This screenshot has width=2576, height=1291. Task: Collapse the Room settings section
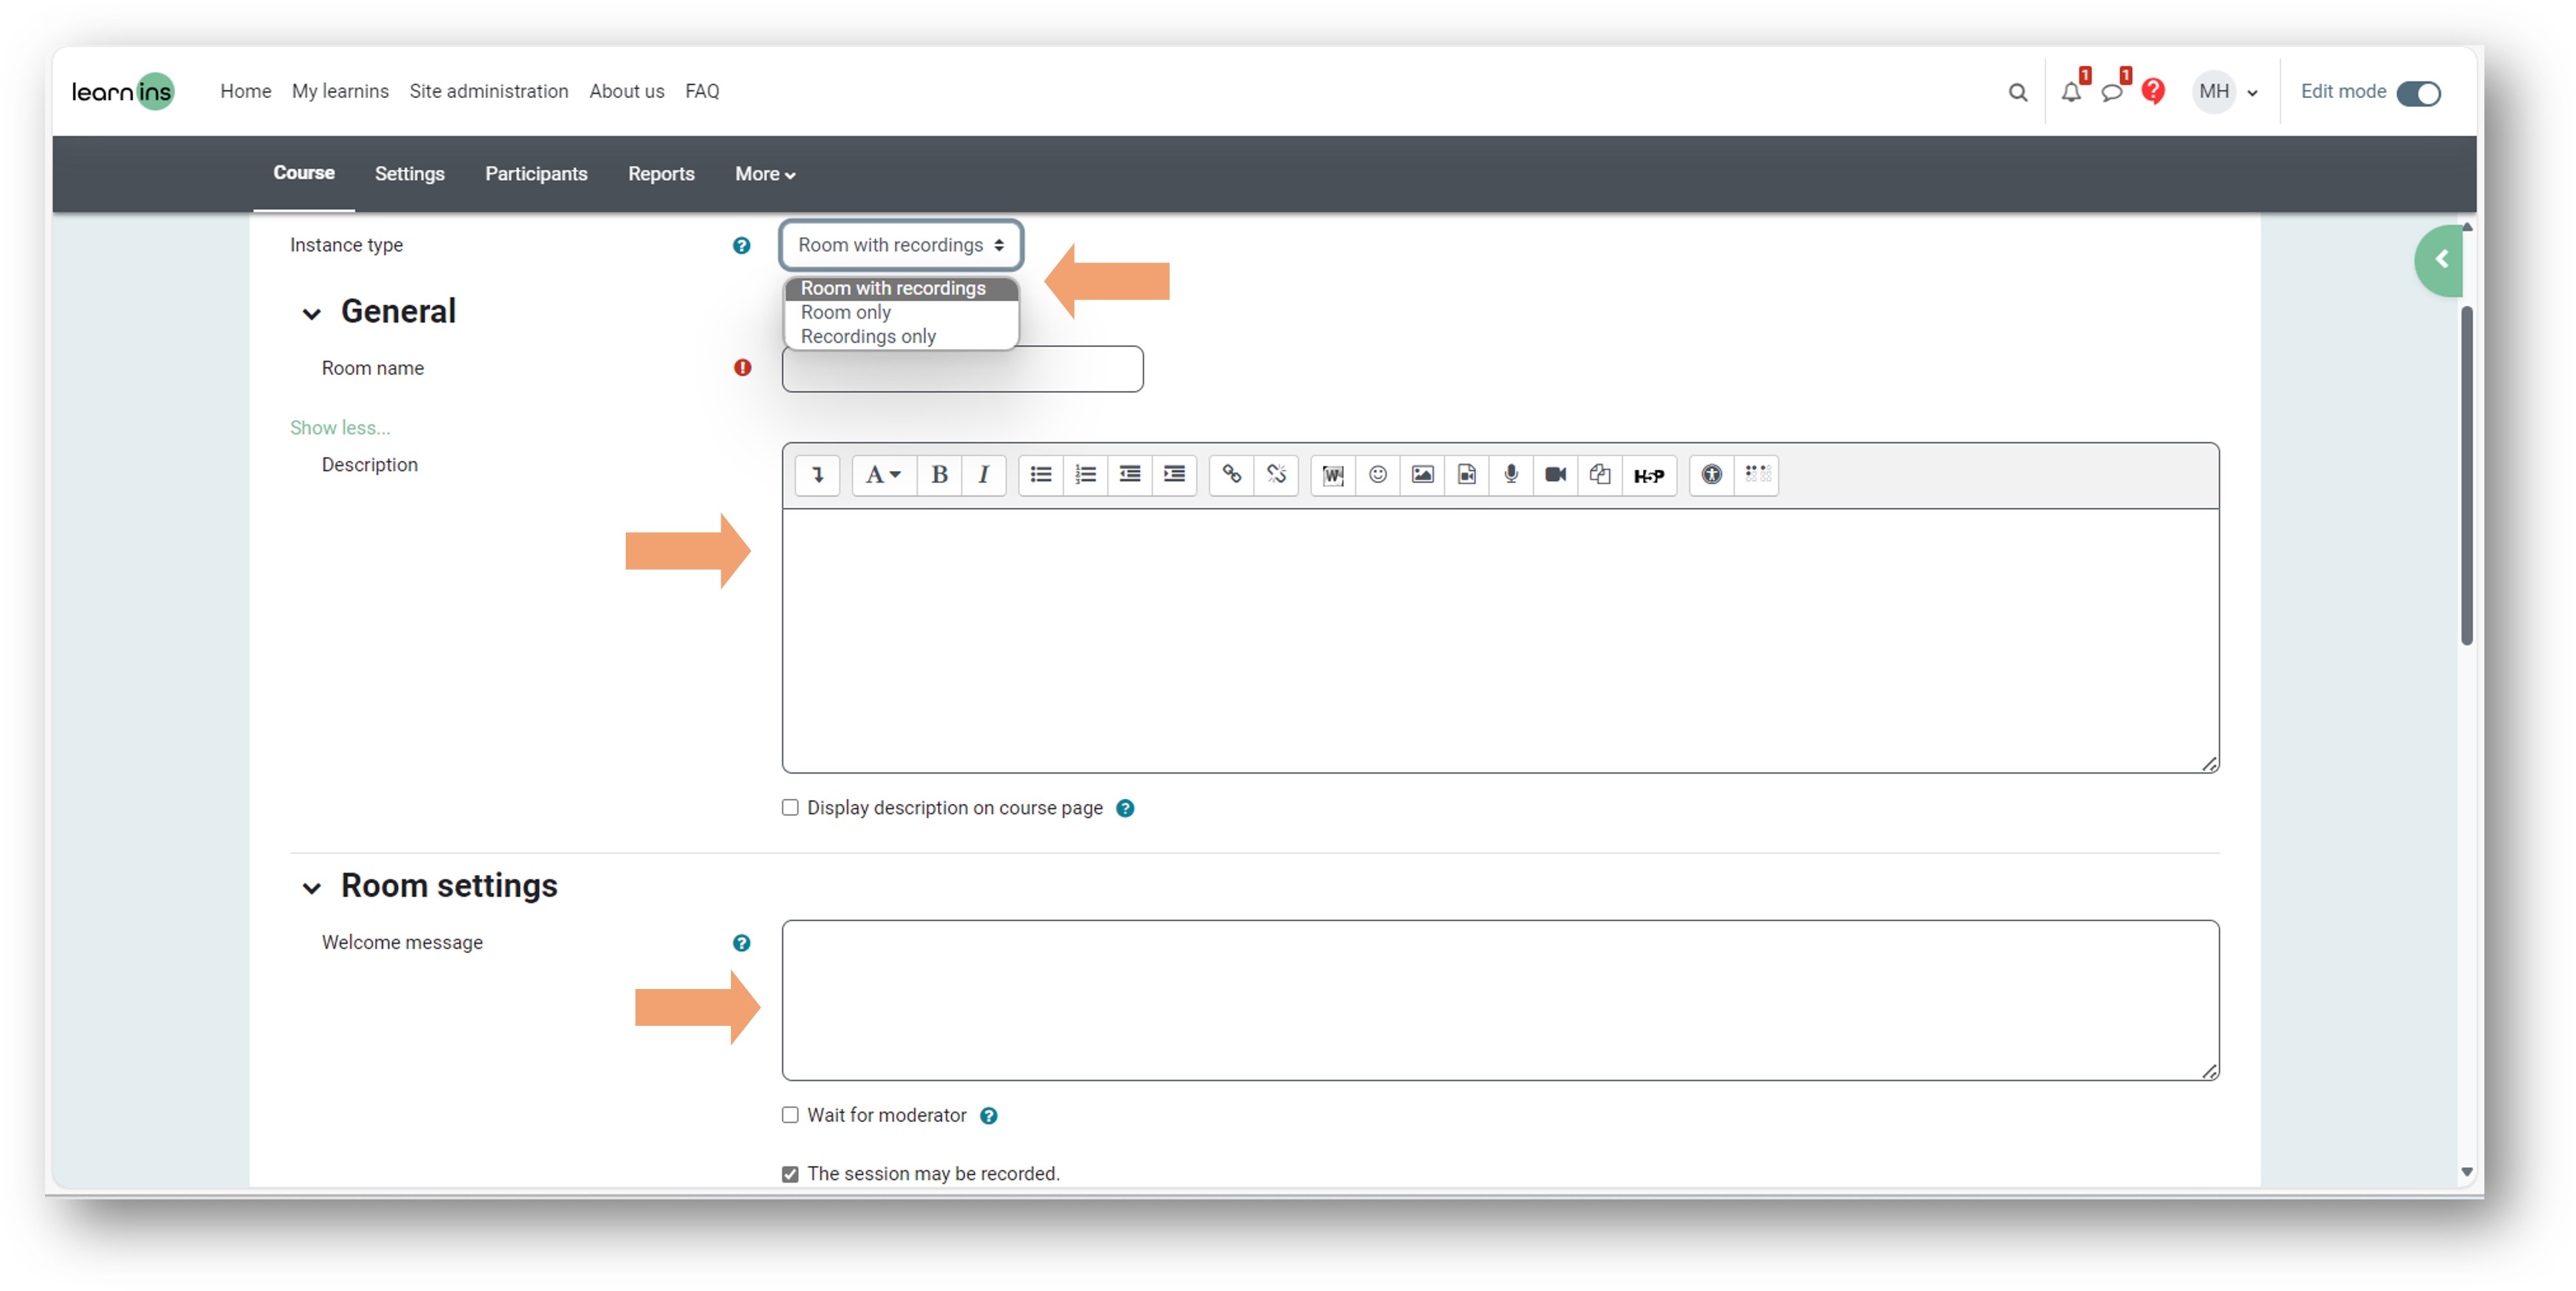312,887
